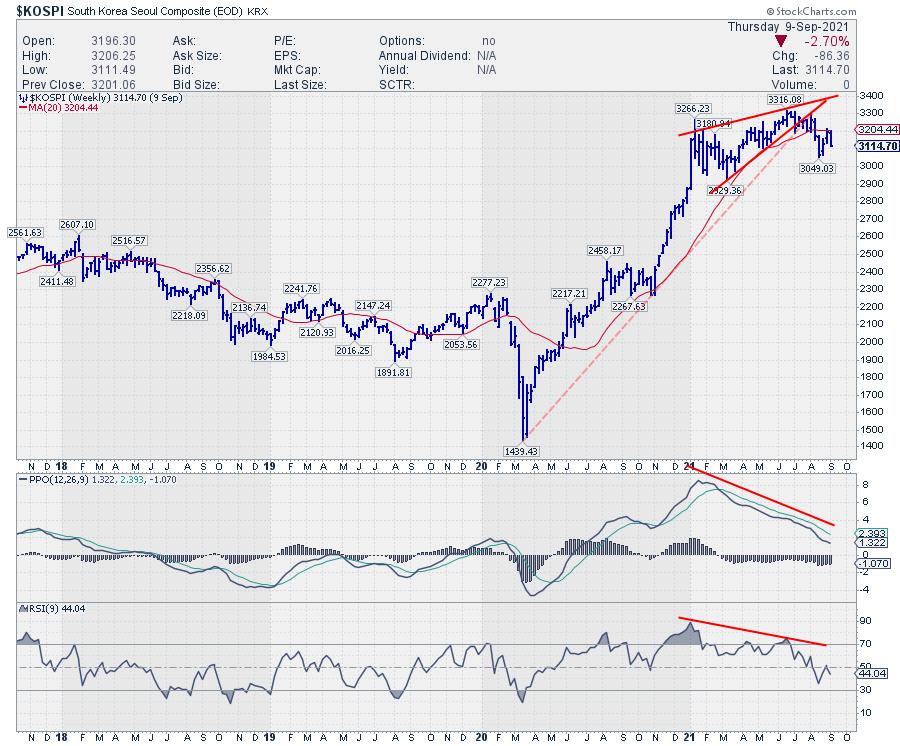Click the $KOSPI ticker symbol title
Image resolution: width=900 pixels, height=746 pixels.
pyautogui.click(x=34, y=11)
